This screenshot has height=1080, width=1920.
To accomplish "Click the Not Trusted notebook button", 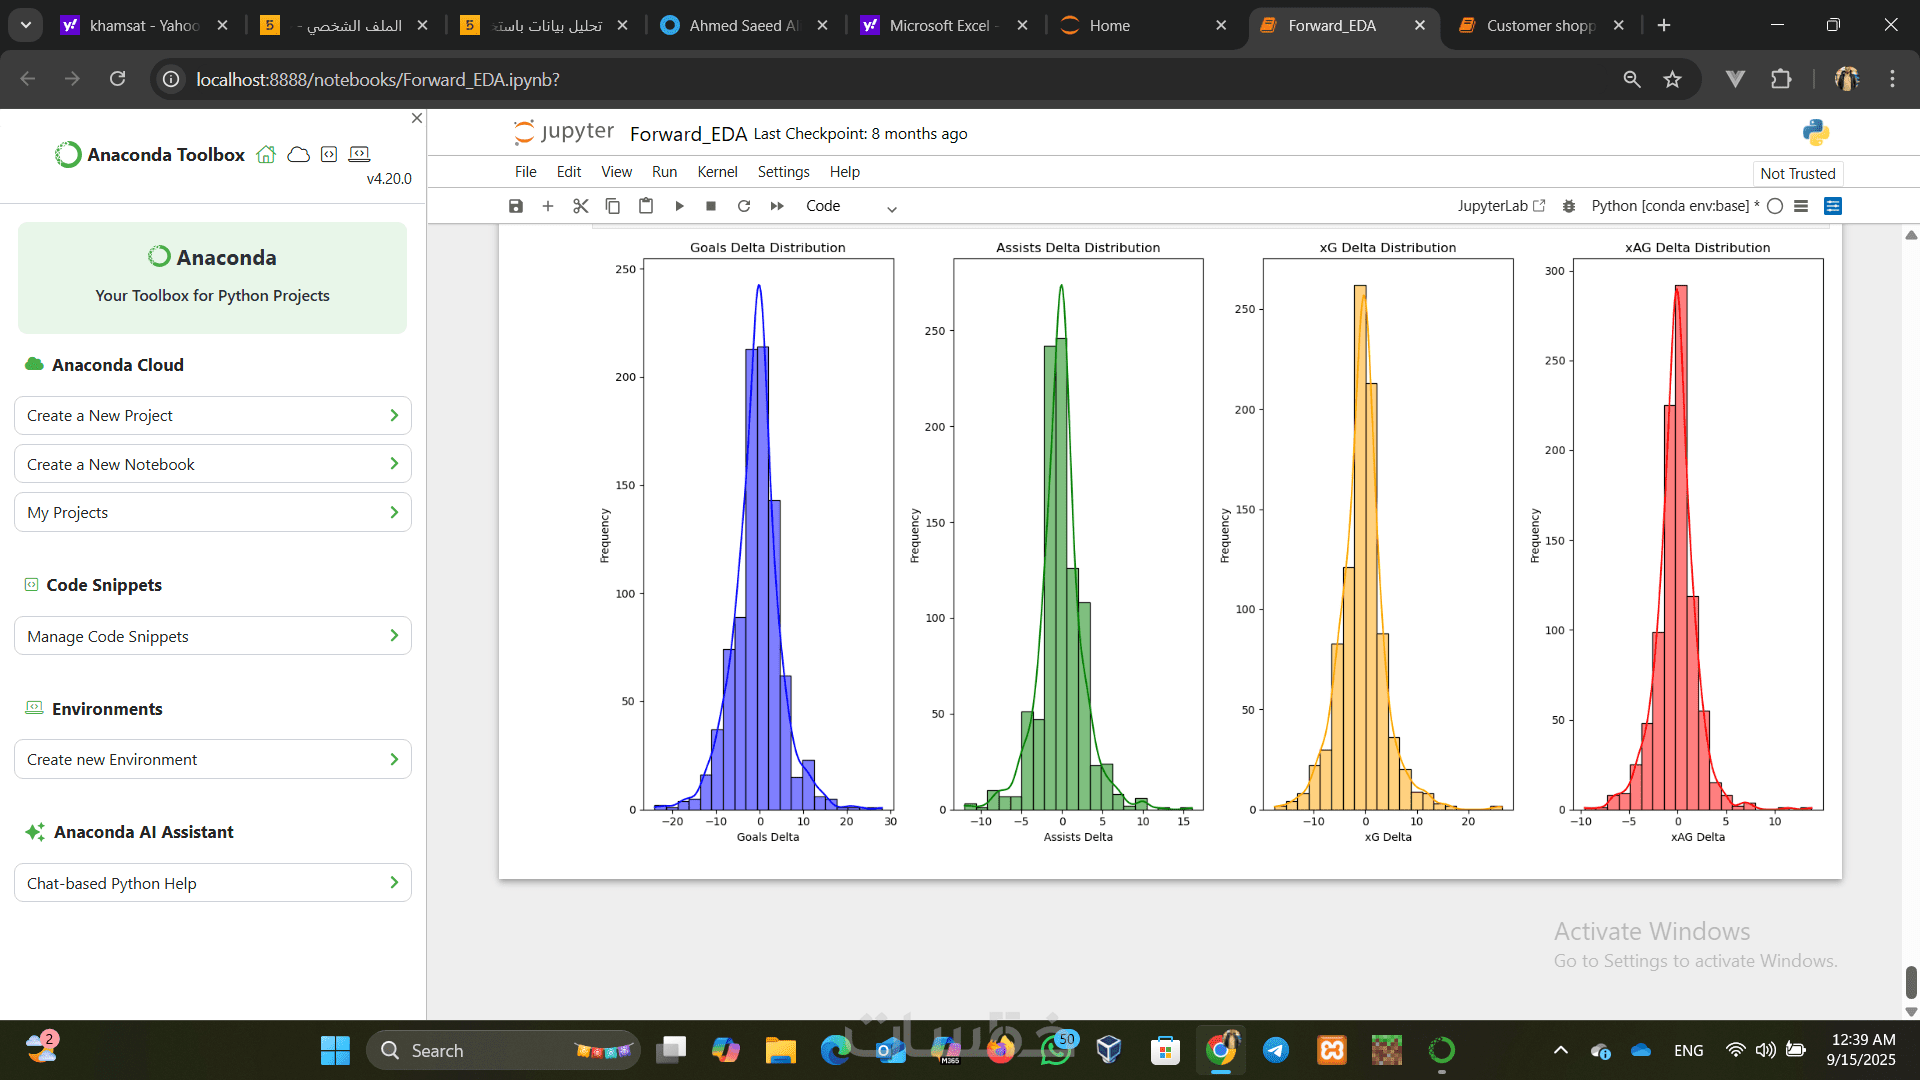I will tap(1797, 174).
